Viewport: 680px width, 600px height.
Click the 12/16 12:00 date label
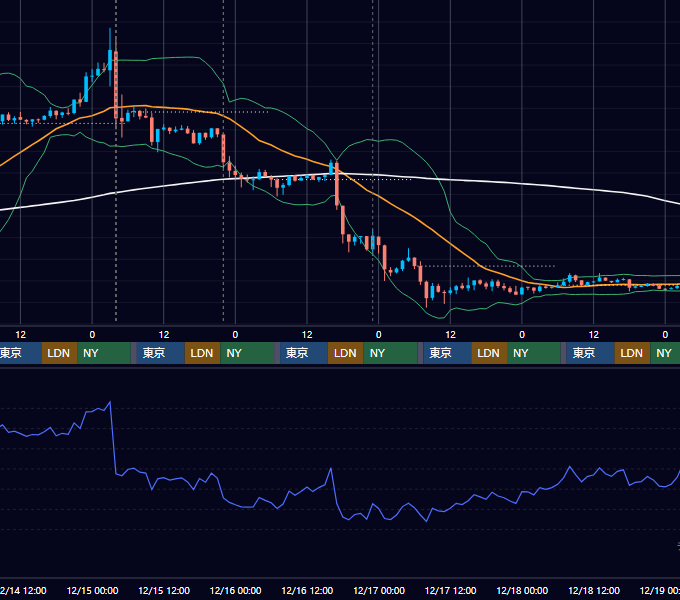click(307, 590)
